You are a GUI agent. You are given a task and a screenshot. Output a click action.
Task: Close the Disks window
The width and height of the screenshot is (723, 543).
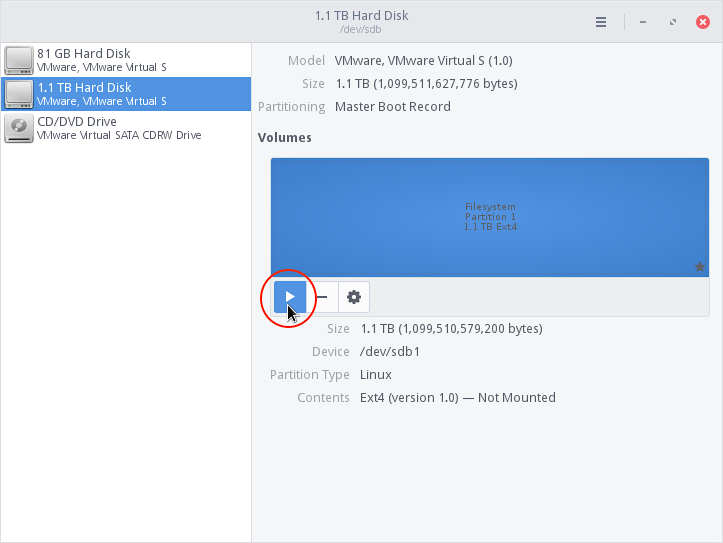point(703,21)
